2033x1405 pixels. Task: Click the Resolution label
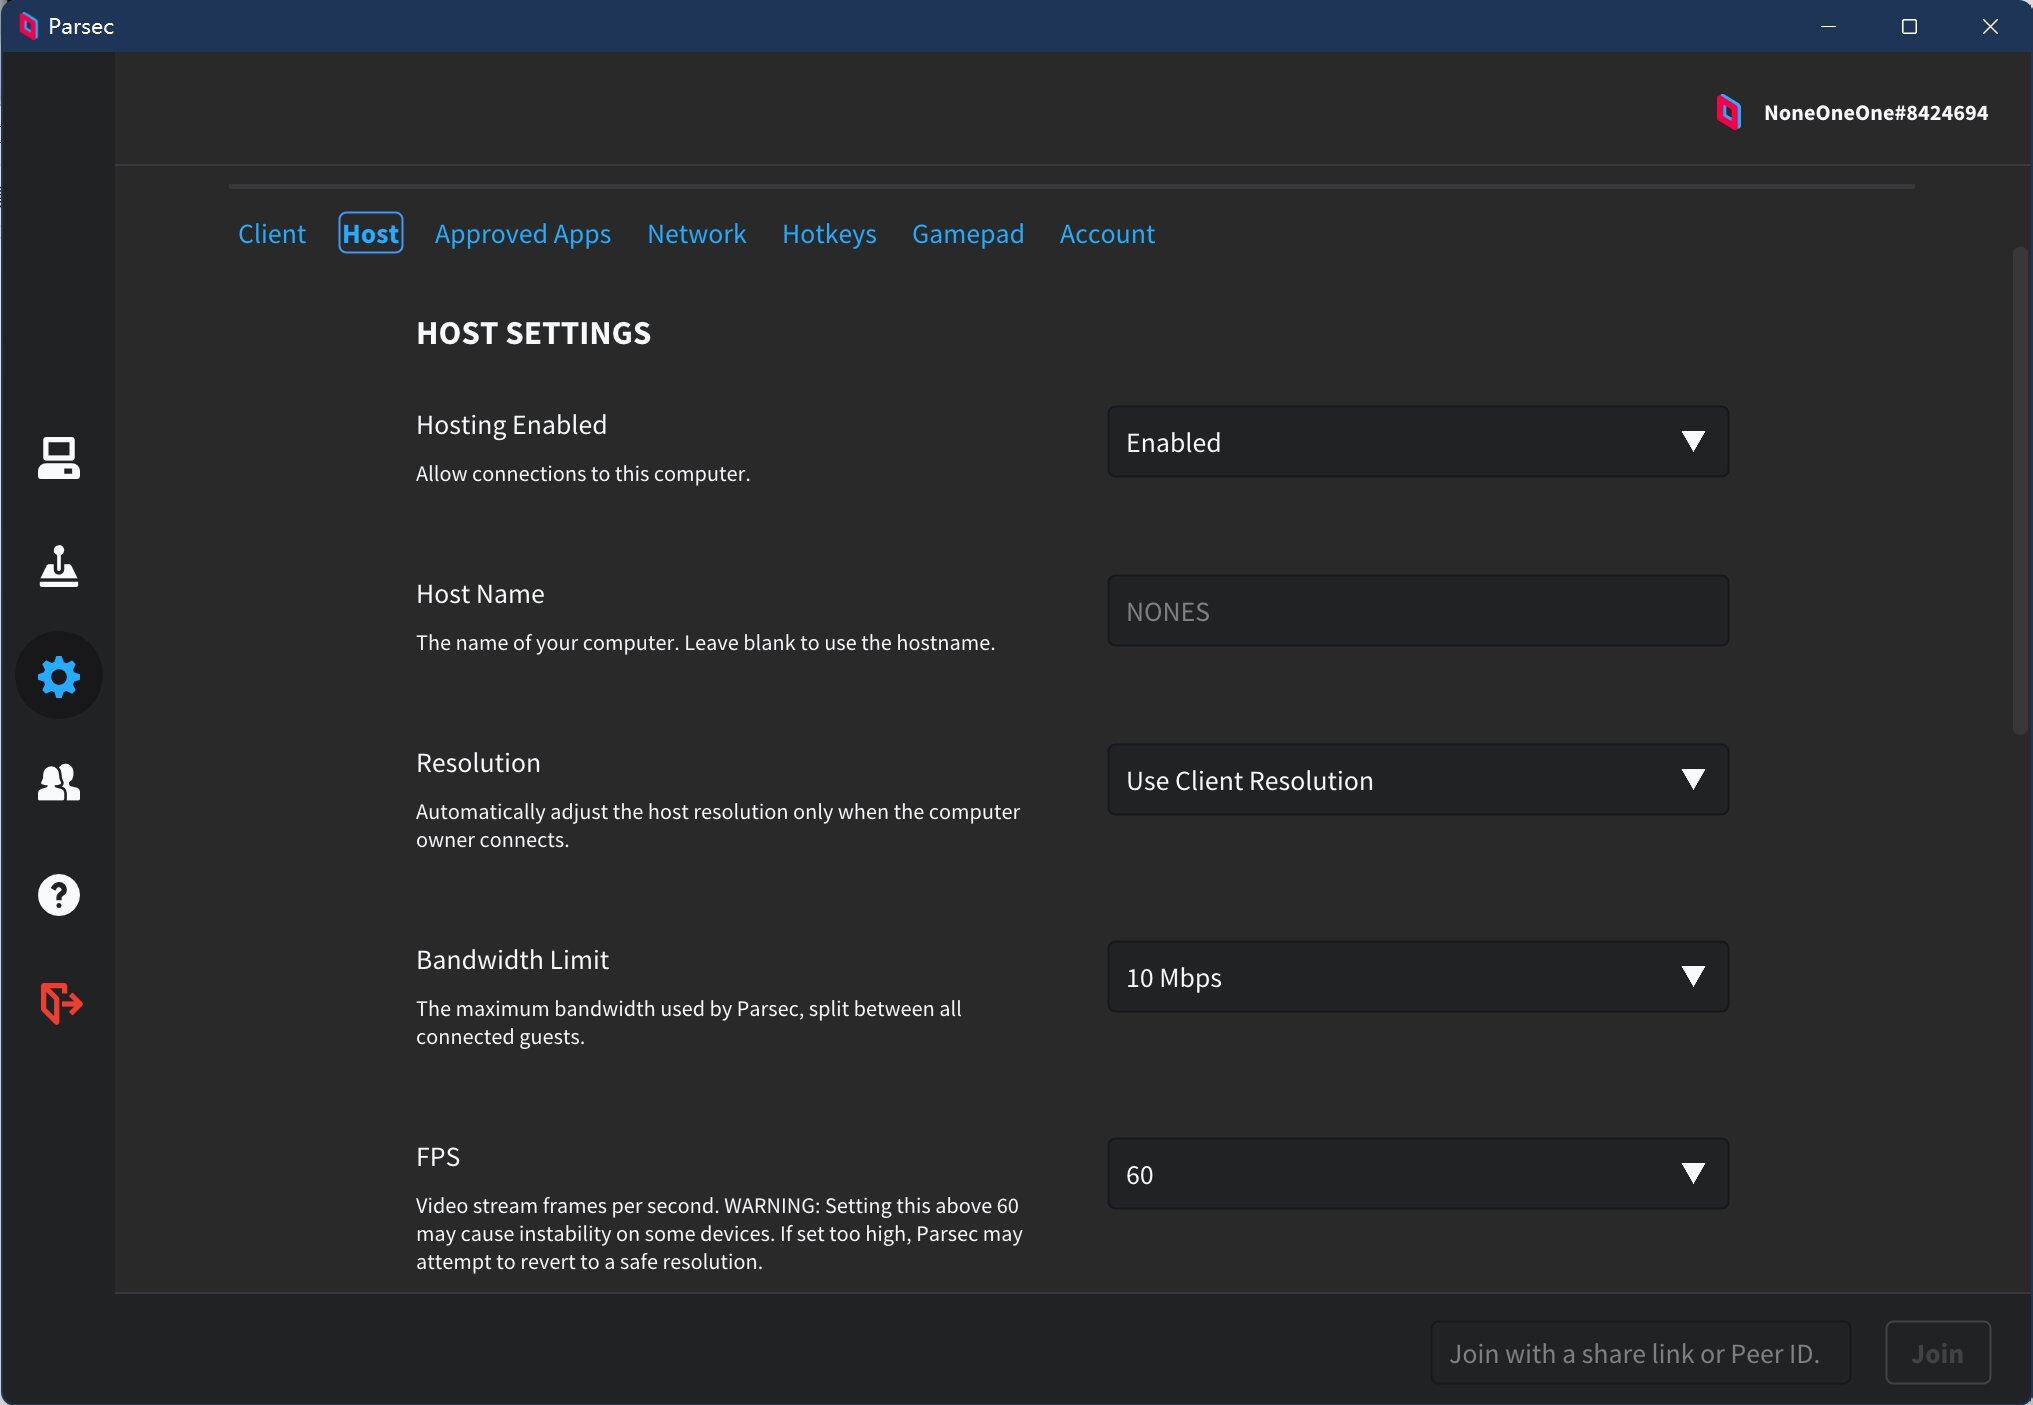[478, 763]
